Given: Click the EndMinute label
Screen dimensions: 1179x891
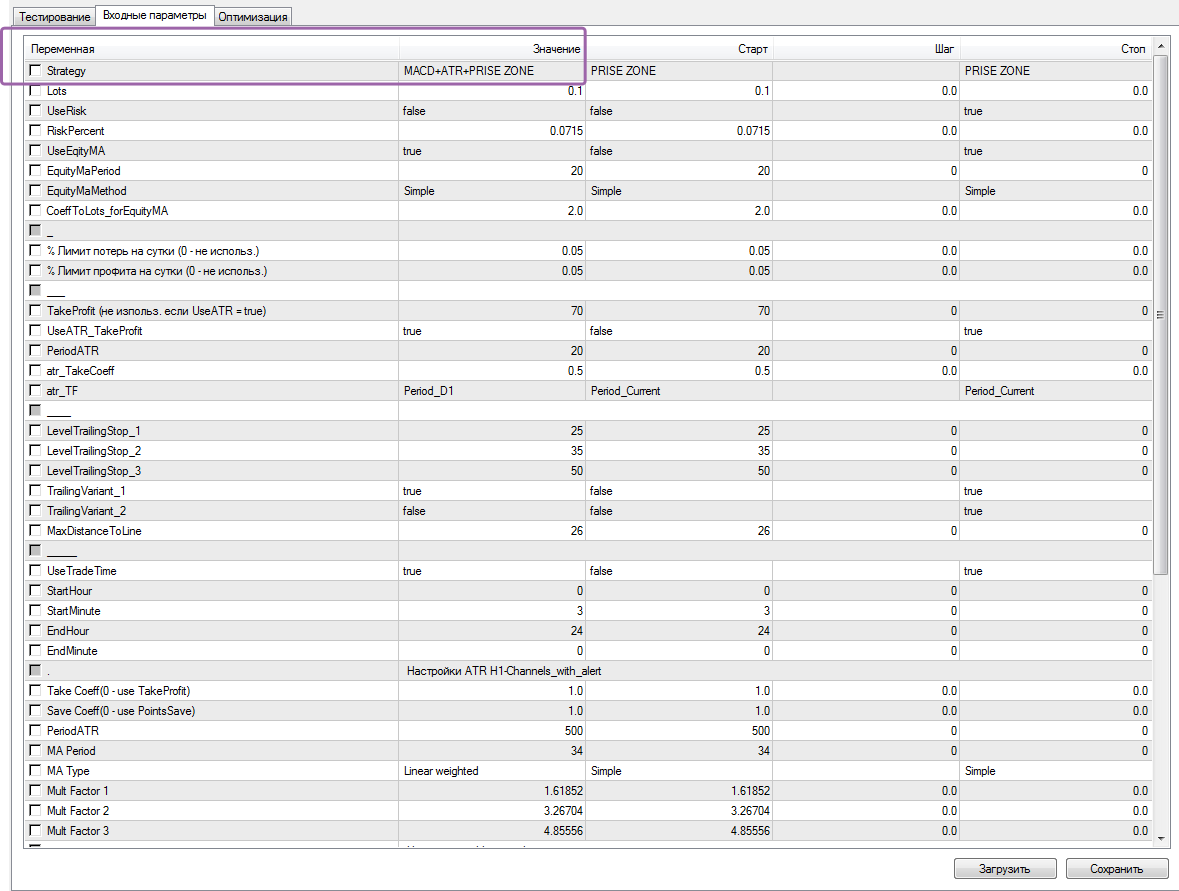Looking at the screenshot, I should (71, 651).
